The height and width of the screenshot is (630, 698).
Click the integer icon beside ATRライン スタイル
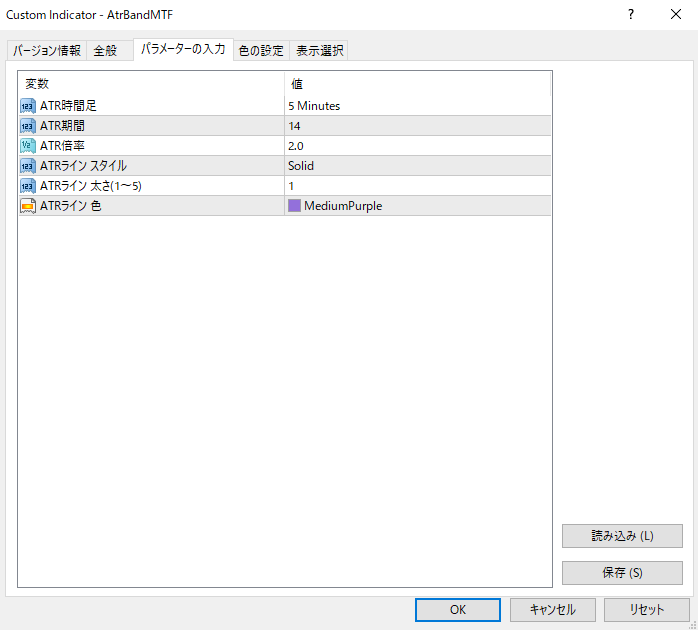(28, 166)
